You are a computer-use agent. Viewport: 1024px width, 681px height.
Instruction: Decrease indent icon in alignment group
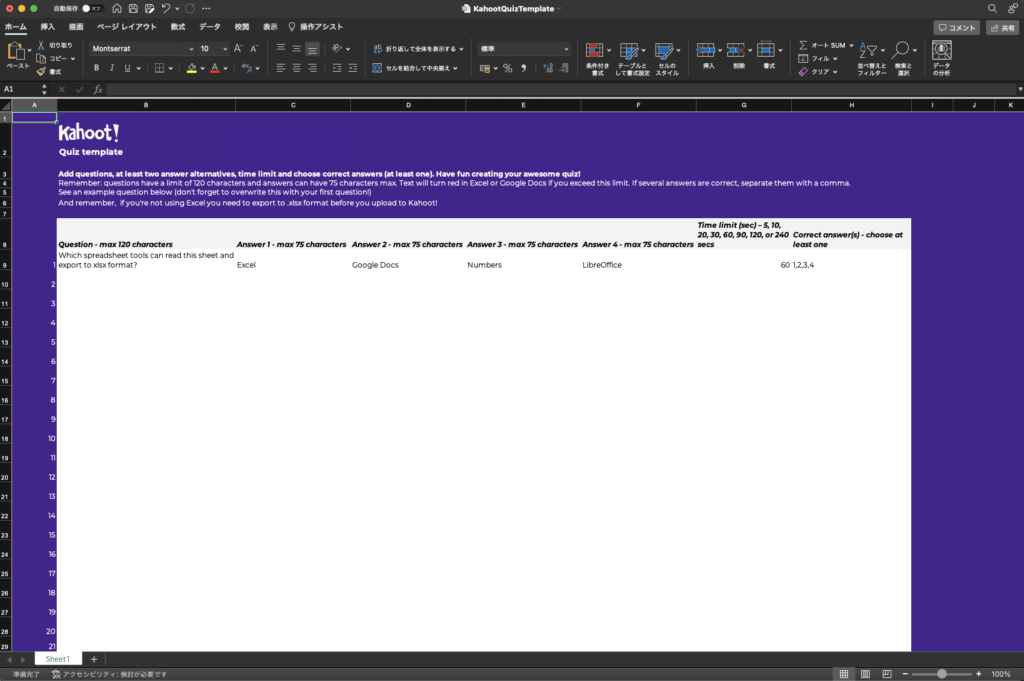coord(337,68)
